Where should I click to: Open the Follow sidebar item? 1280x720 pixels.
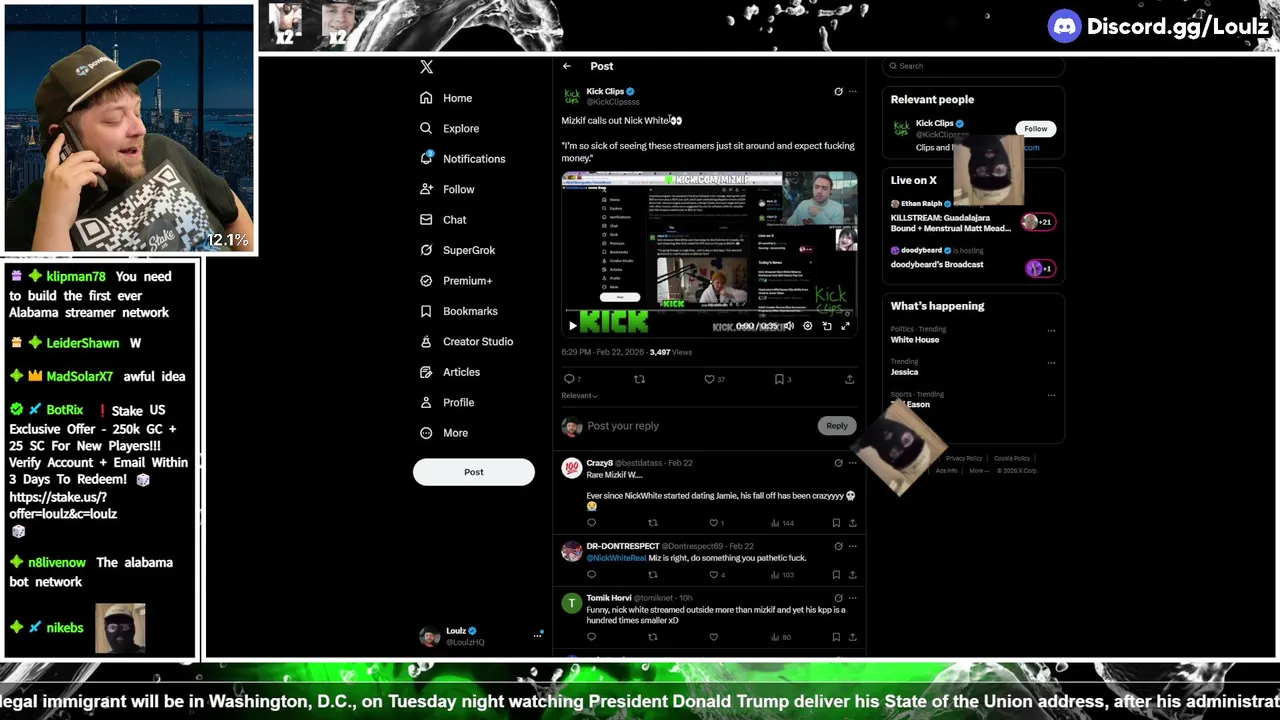(447, 189)
